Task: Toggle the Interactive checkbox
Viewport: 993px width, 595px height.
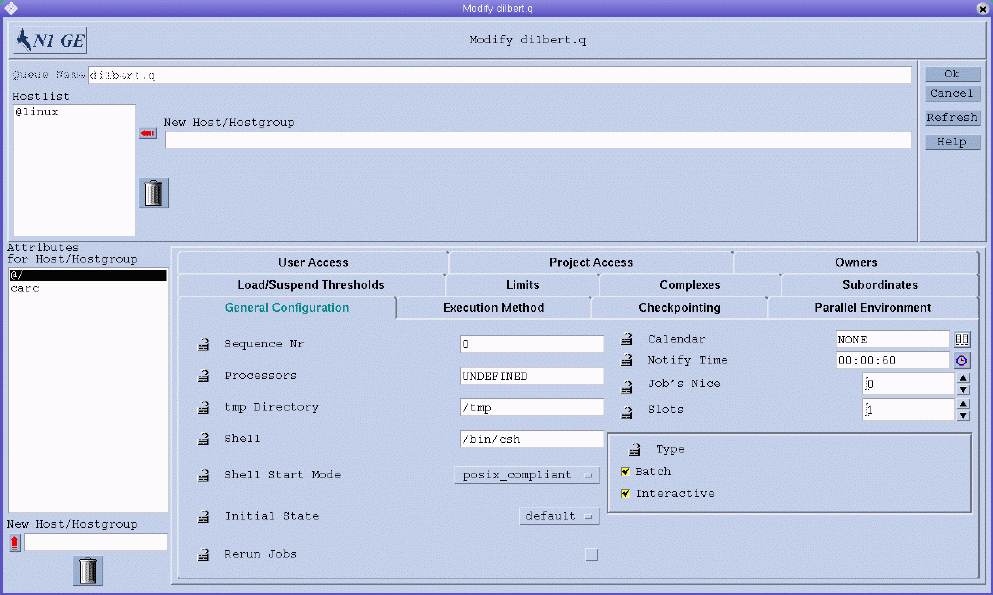Action: pos(625,493)
